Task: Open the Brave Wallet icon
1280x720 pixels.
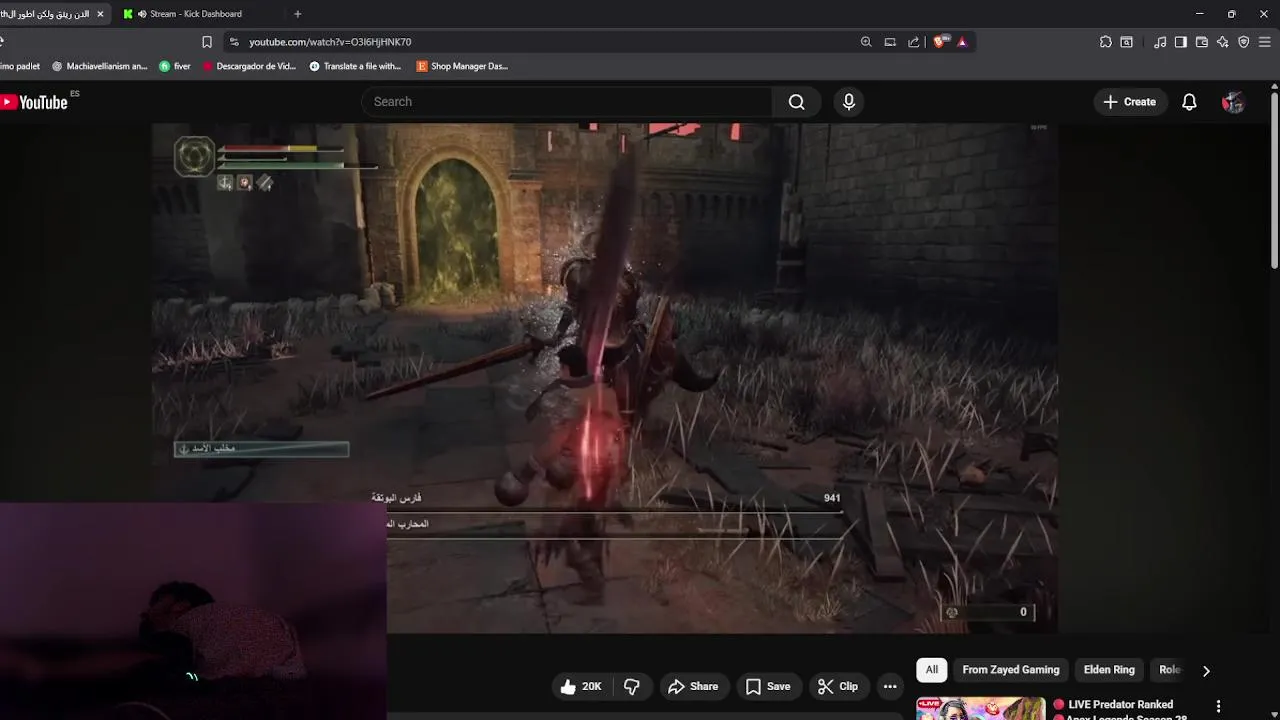Action: click(1202, 42)
